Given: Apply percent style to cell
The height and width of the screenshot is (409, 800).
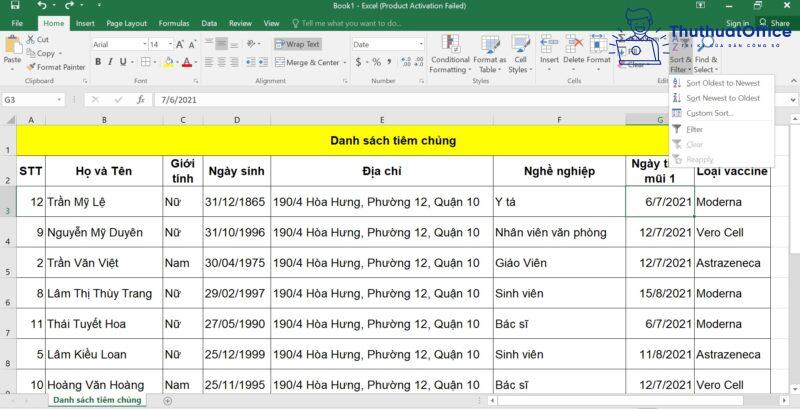Looking at the screenshot, I should (x=377, y=62).
